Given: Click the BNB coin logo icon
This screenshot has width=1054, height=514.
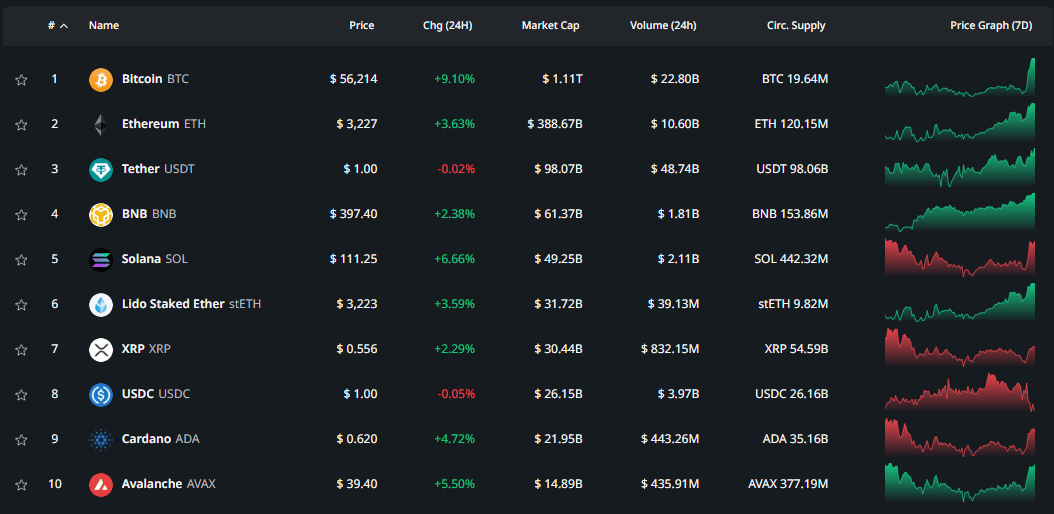Looking at the screenshot, I should pos(101,214).
